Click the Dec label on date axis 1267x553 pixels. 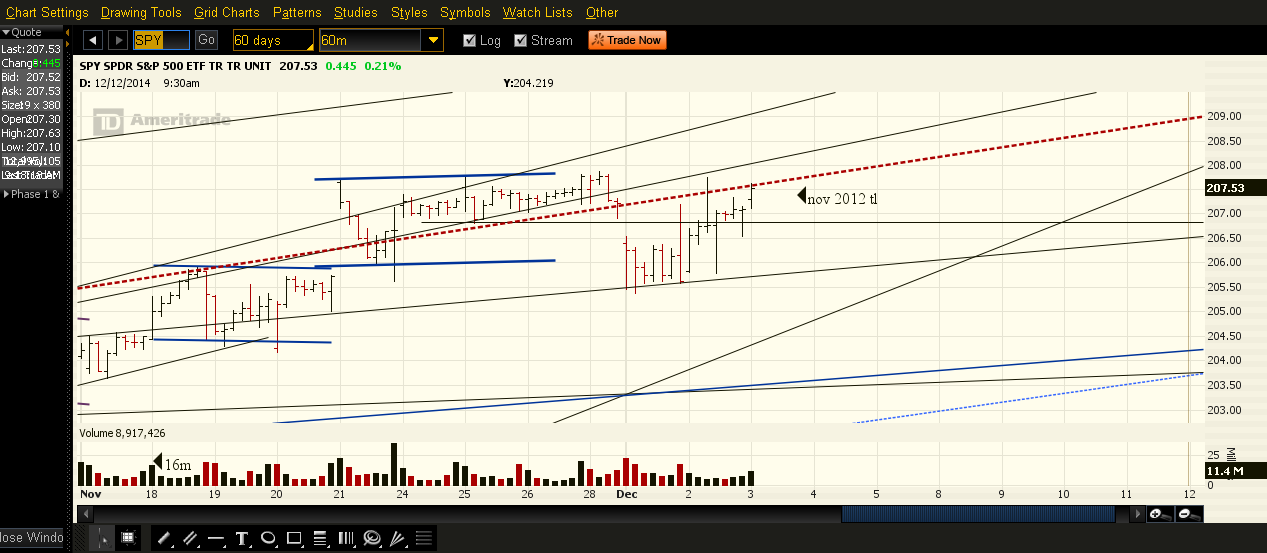click(x=627, y=494)
